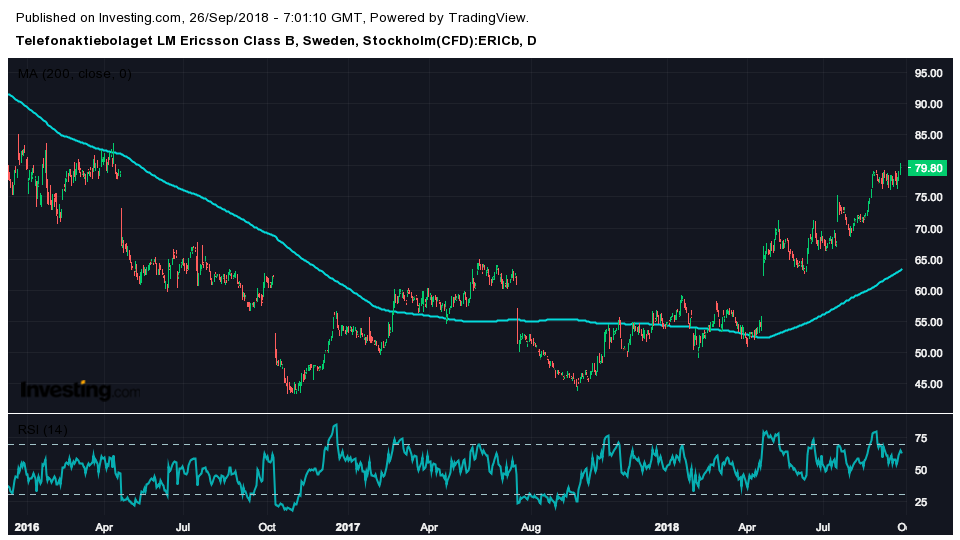This screenshot has height=540, width=960.
Task: Click the Apr label after 2018
Action: (x=747, y=527)
